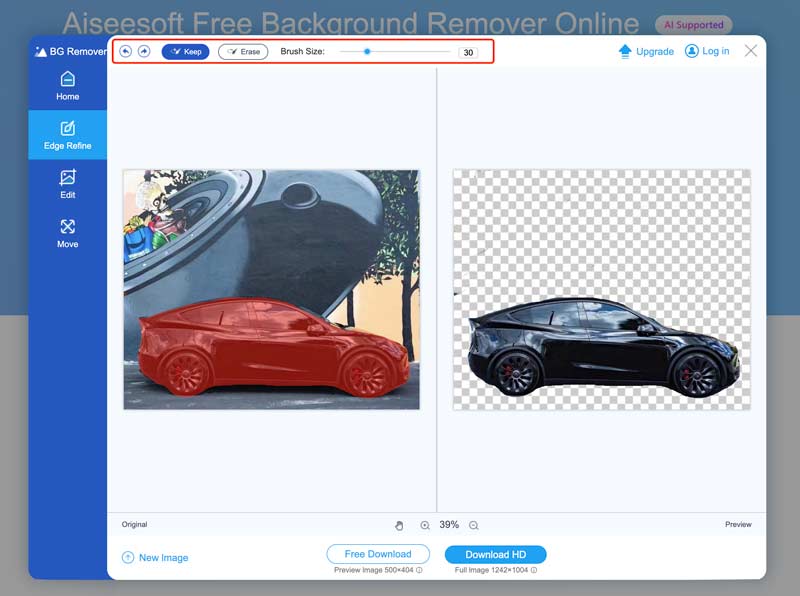Click the info icon beside Preview Image 500×404

pyautogui.click(x=419, y=570)
